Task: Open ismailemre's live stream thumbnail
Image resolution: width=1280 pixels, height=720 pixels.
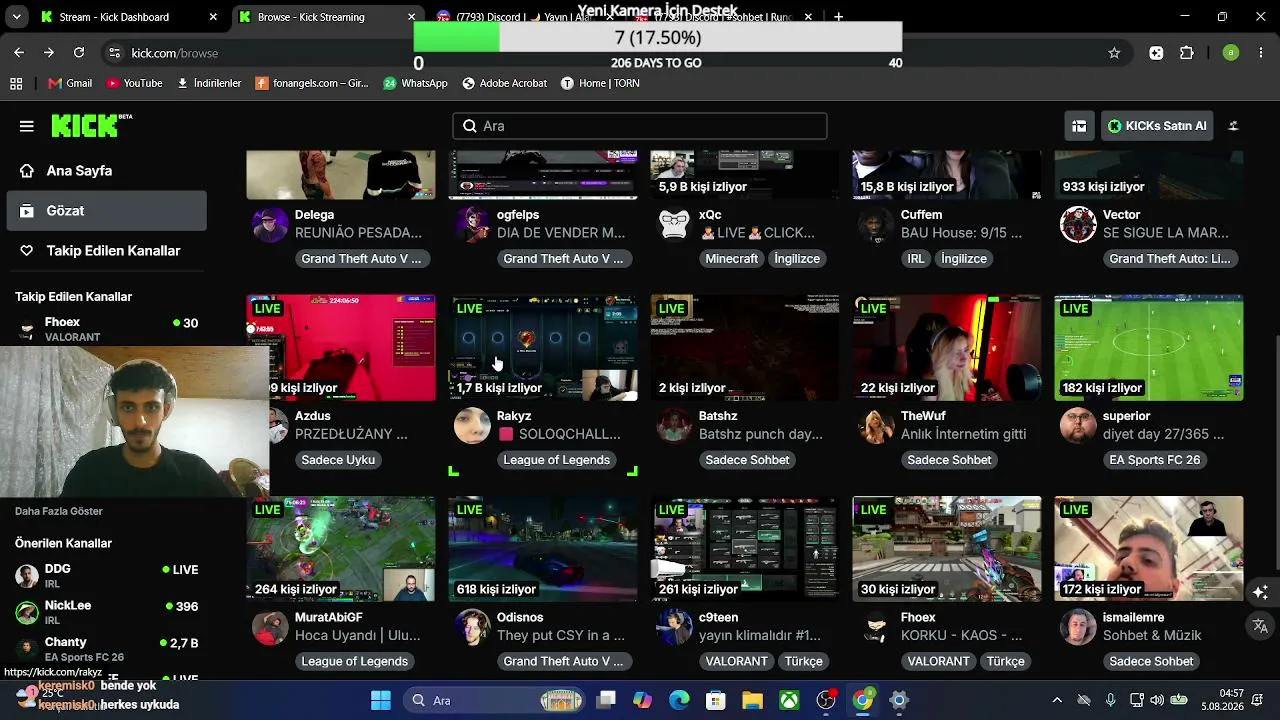Action: click(x=1149, y=549)
